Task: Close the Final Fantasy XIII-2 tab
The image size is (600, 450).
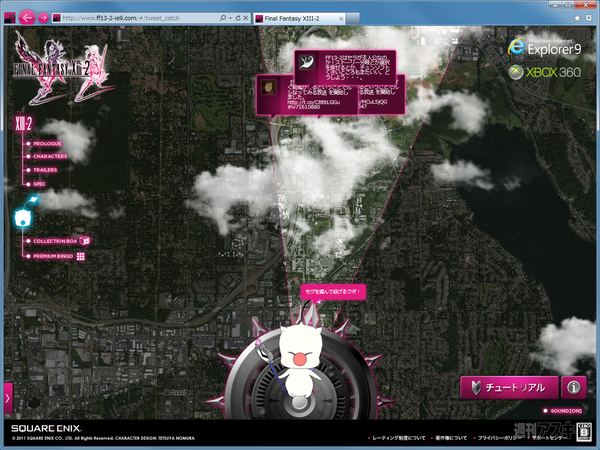Action: [341, 18]
